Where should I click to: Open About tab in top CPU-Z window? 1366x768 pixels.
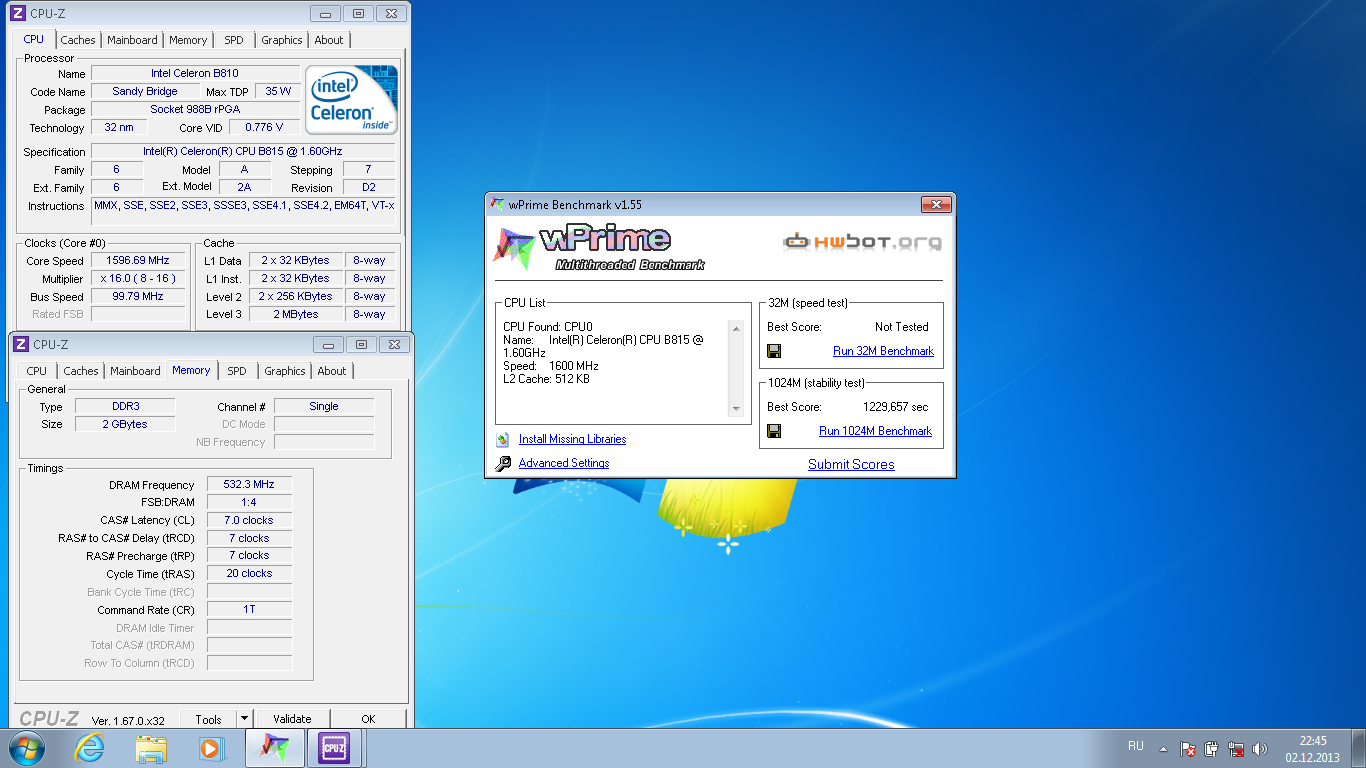(329, 40)
